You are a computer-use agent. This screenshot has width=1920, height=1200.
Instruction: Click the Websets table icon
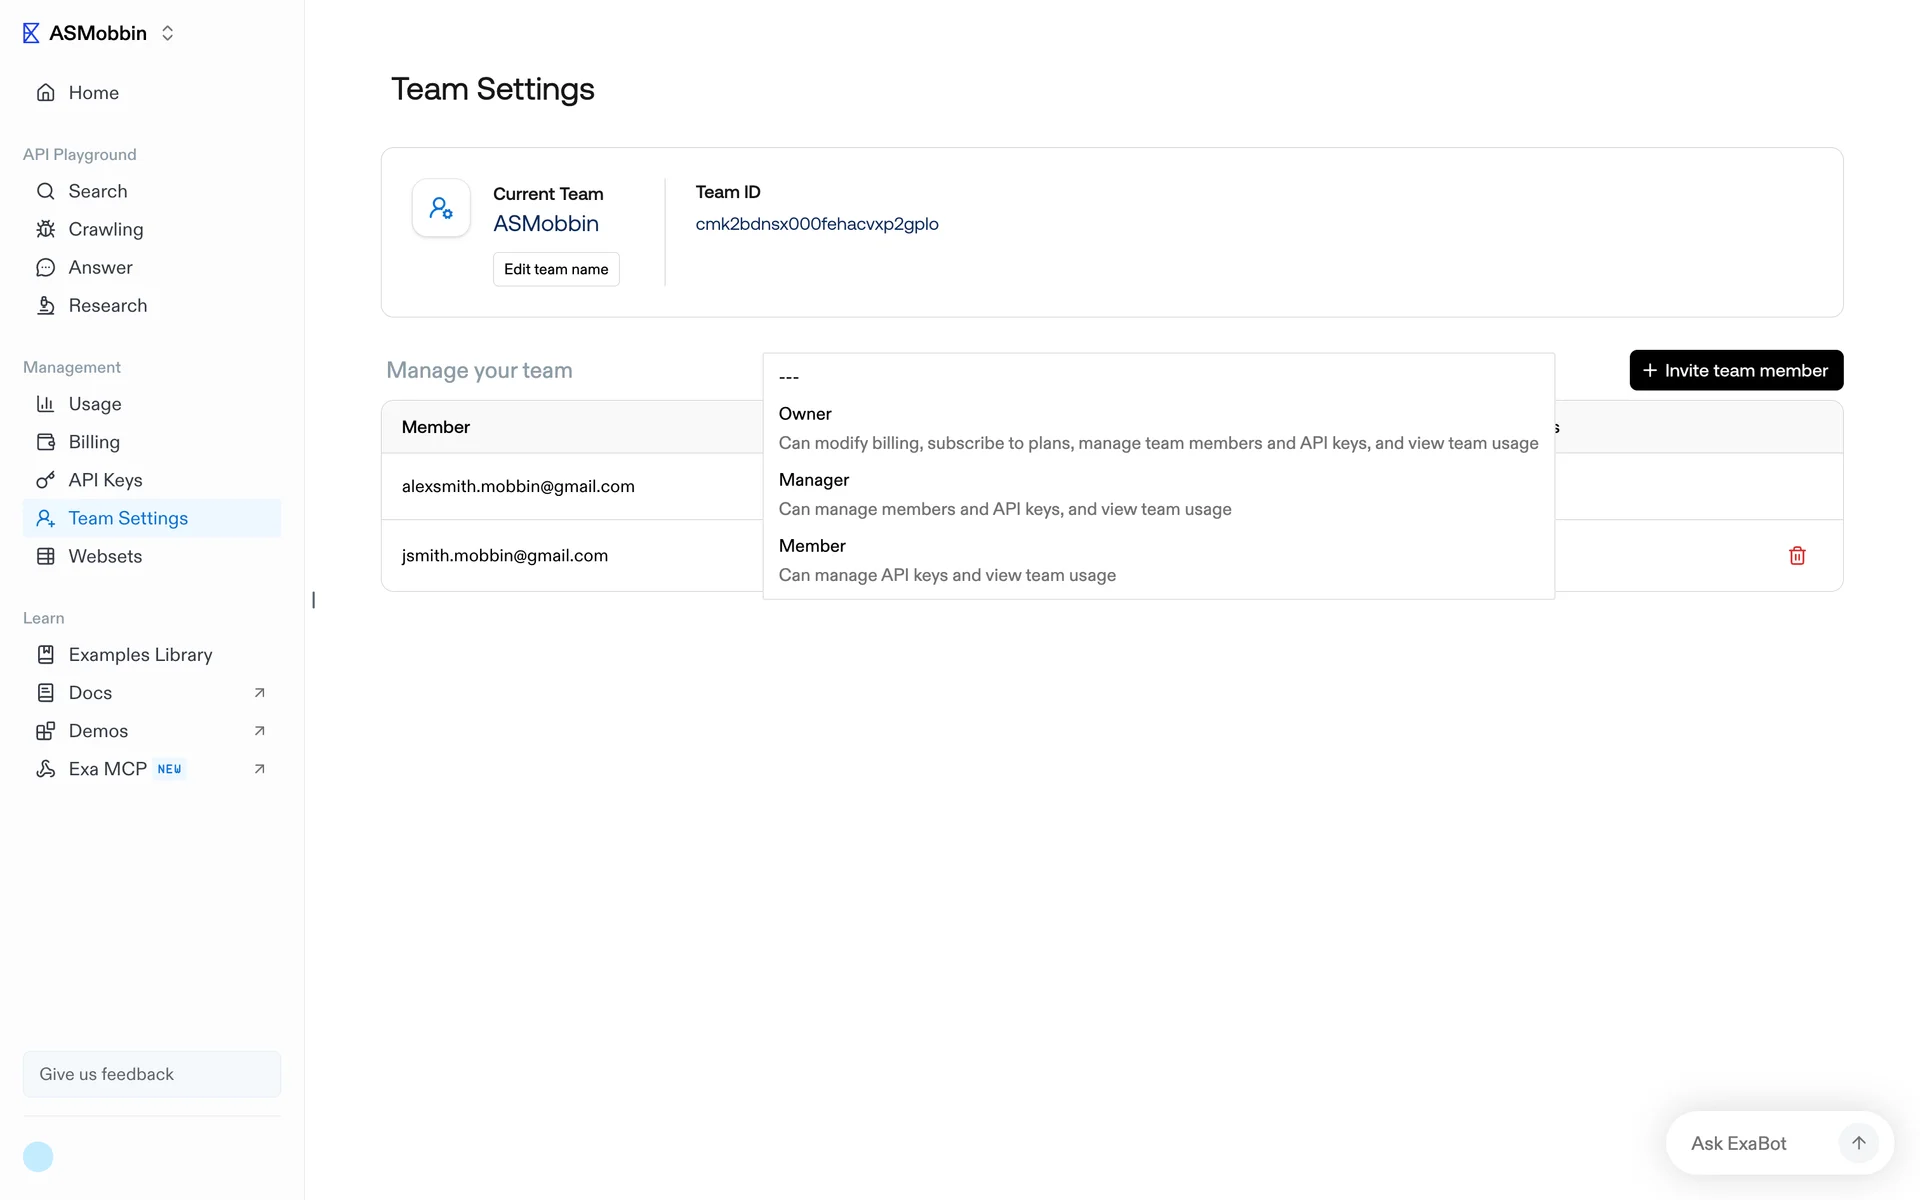tap(46, 556)
